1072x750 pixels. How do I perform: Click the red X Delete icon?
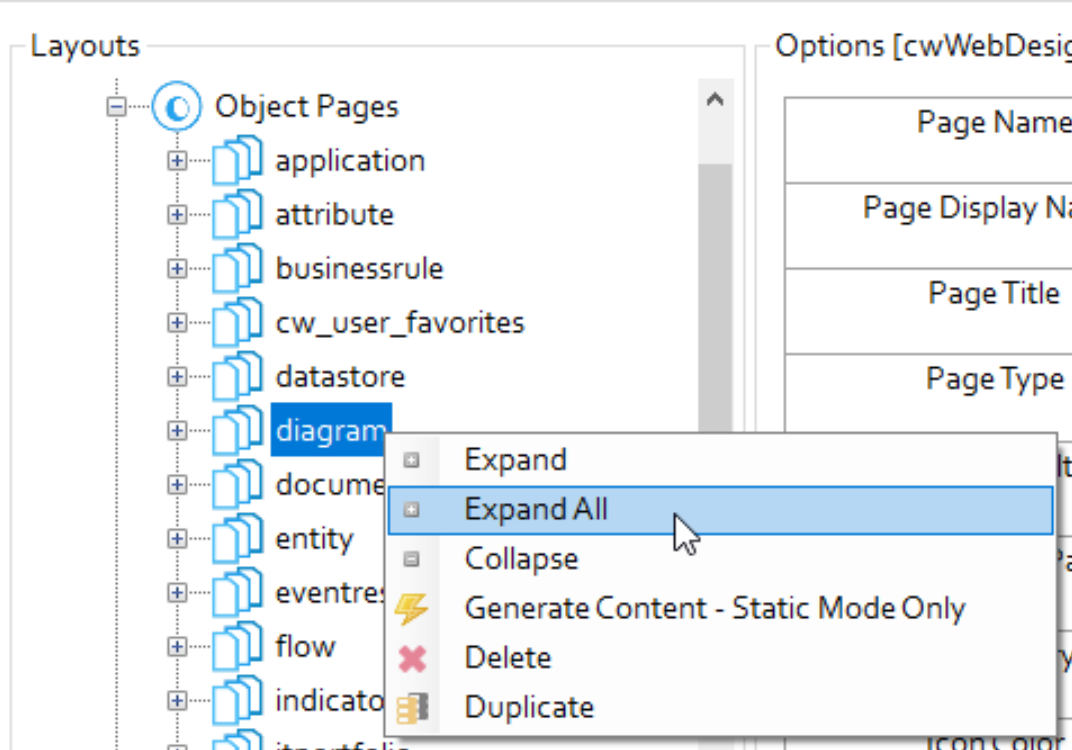click(x=411, y=658)
